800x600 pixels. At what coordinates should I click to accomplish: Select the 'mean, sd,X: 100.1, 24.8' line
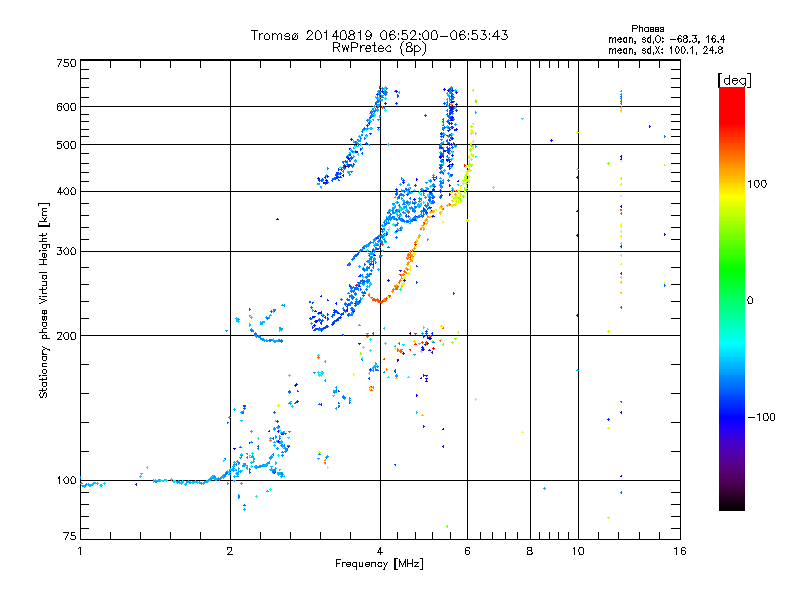(665, 50)
